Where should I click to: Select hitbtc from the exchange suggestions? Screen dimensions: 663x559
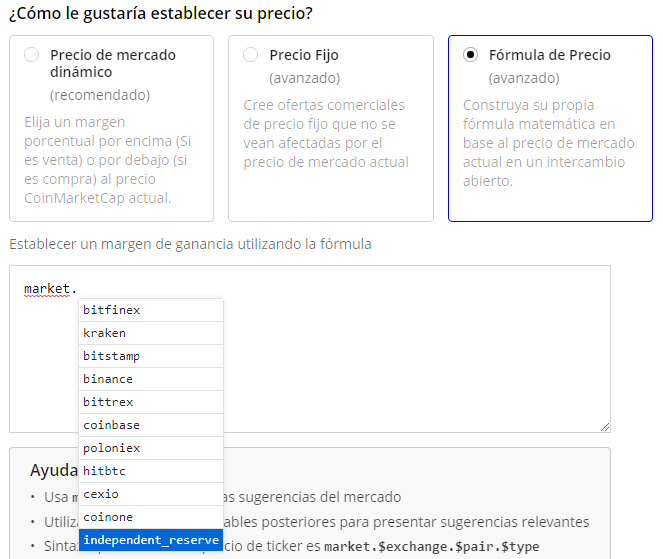[x=151, y=471]
